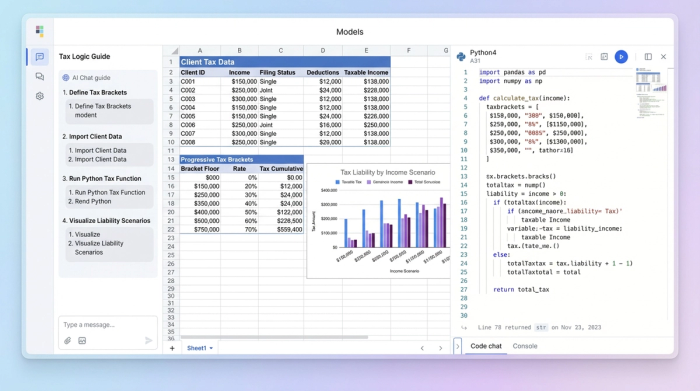Toggle the side panel layout icon
This screenshot has height=391, width=700.
point(648,57)
